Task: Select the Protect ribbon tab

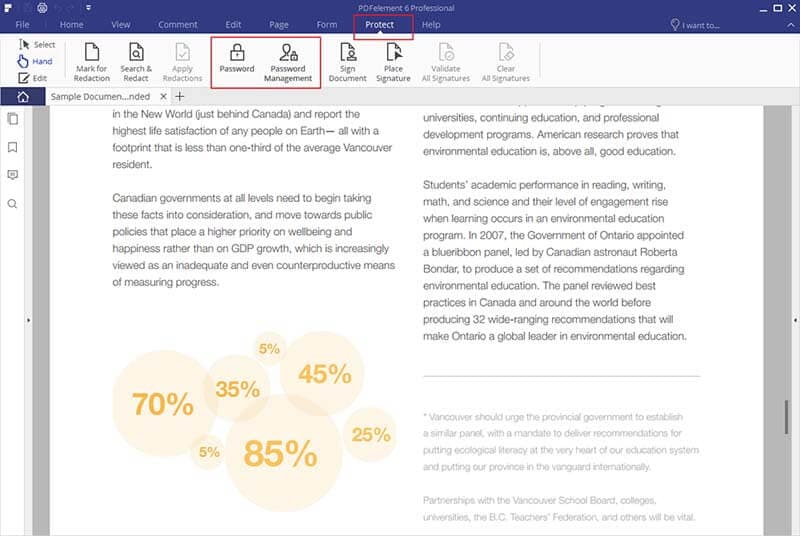Action: 380,24
